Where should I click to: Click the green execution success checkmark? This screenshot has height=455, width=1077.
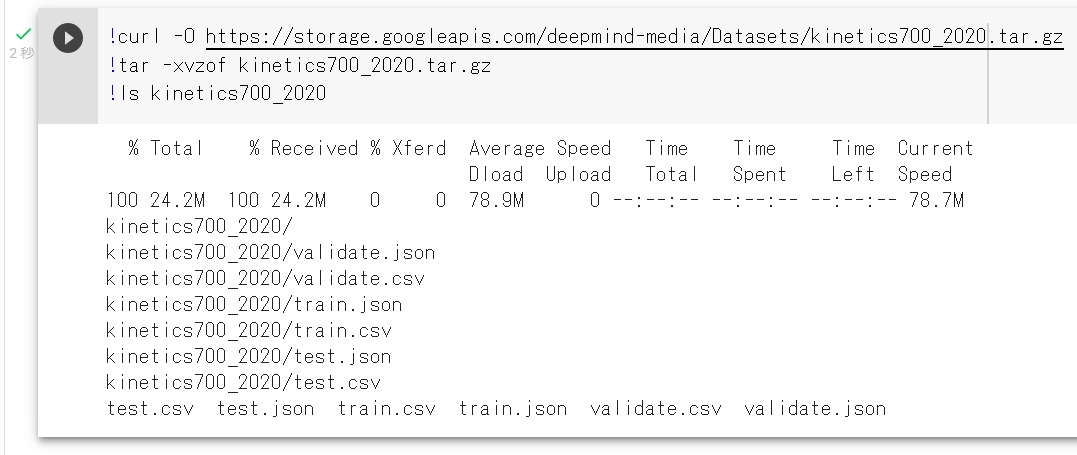pos(23,34)
